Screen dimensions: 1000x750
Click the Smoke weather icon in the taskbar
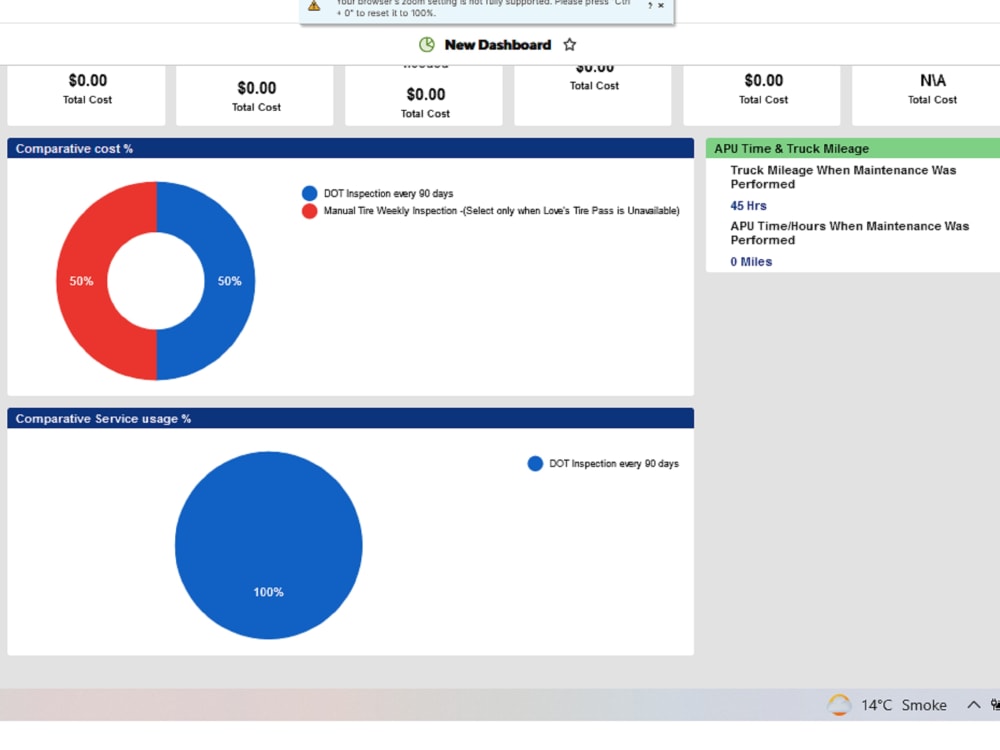point(838,705)
